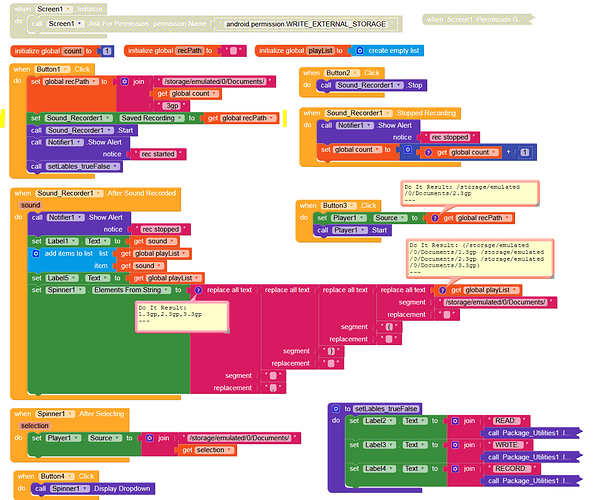Click the 'rec started' notice text field

pos(158,154)
